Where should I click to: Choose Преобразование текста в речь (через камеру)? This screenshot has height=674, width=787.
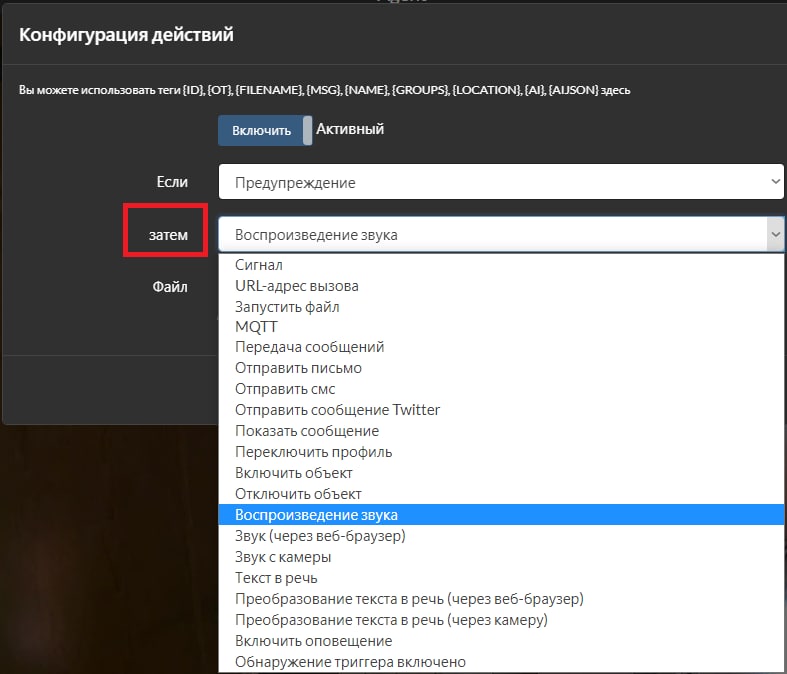click(501, 620)
